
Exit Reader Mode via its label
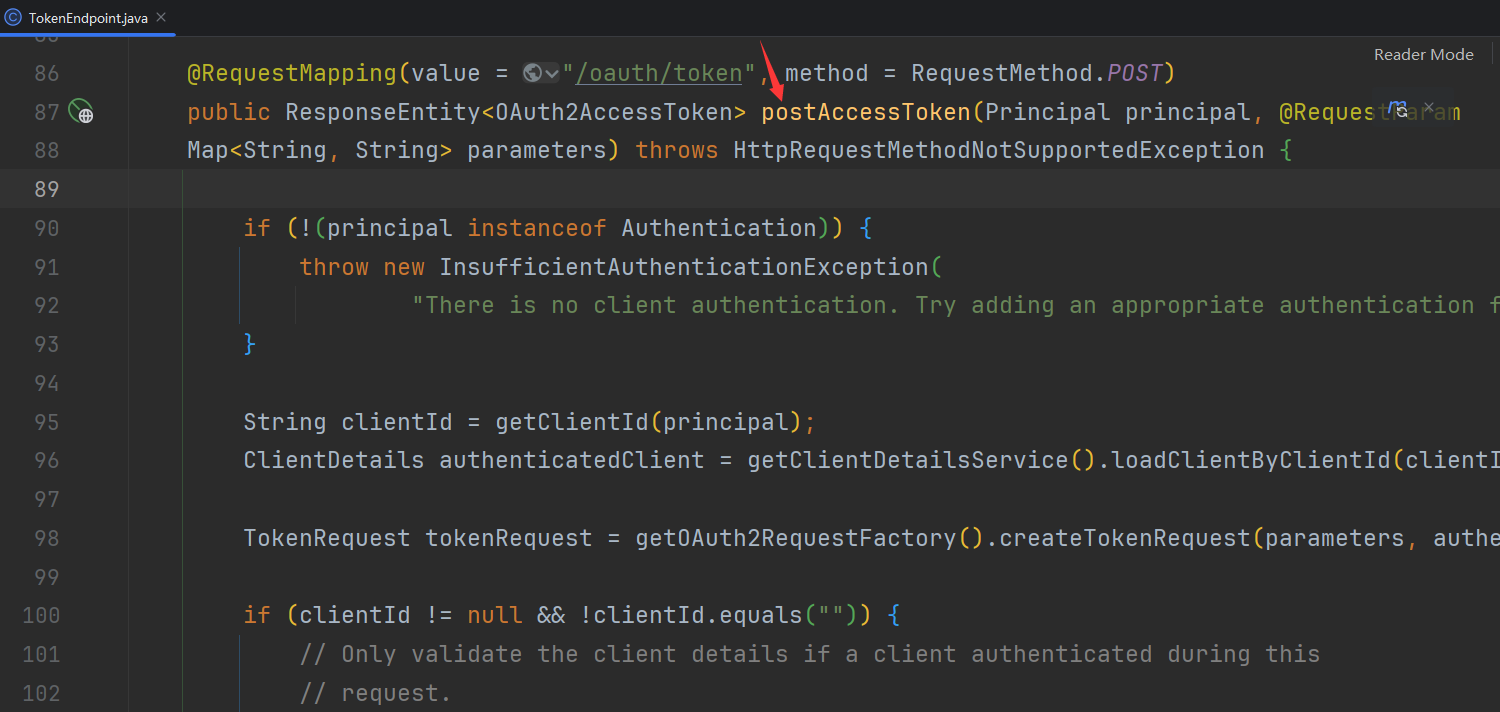coord(1423,54)
